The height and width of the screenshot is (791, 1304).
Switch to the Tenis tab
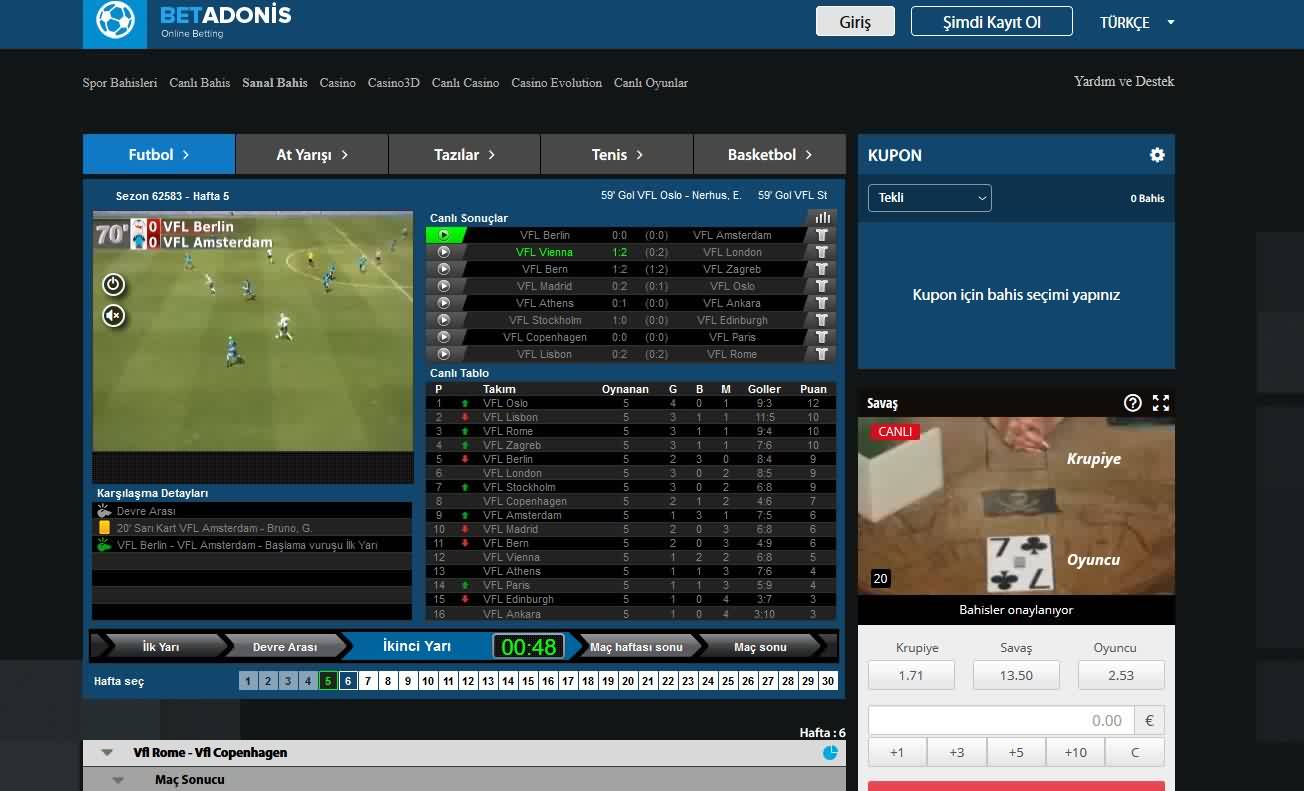[617, 155]
